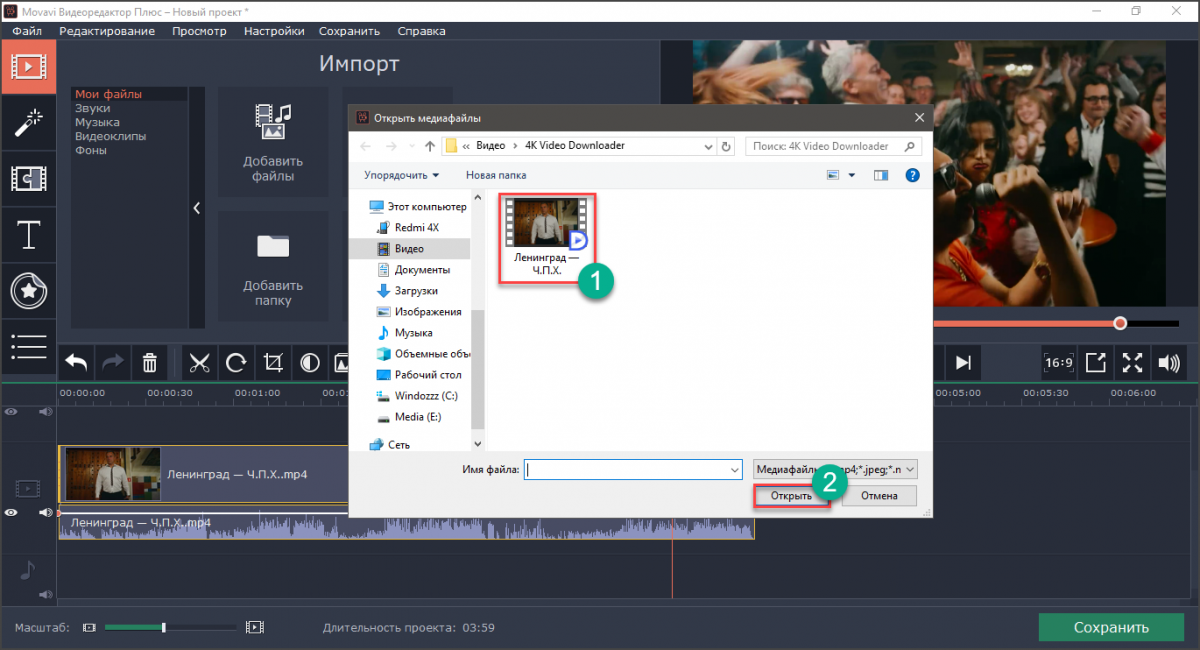Expand the file type filter dropdown
The image size is (1200, 650).
(x=908, y=469)
